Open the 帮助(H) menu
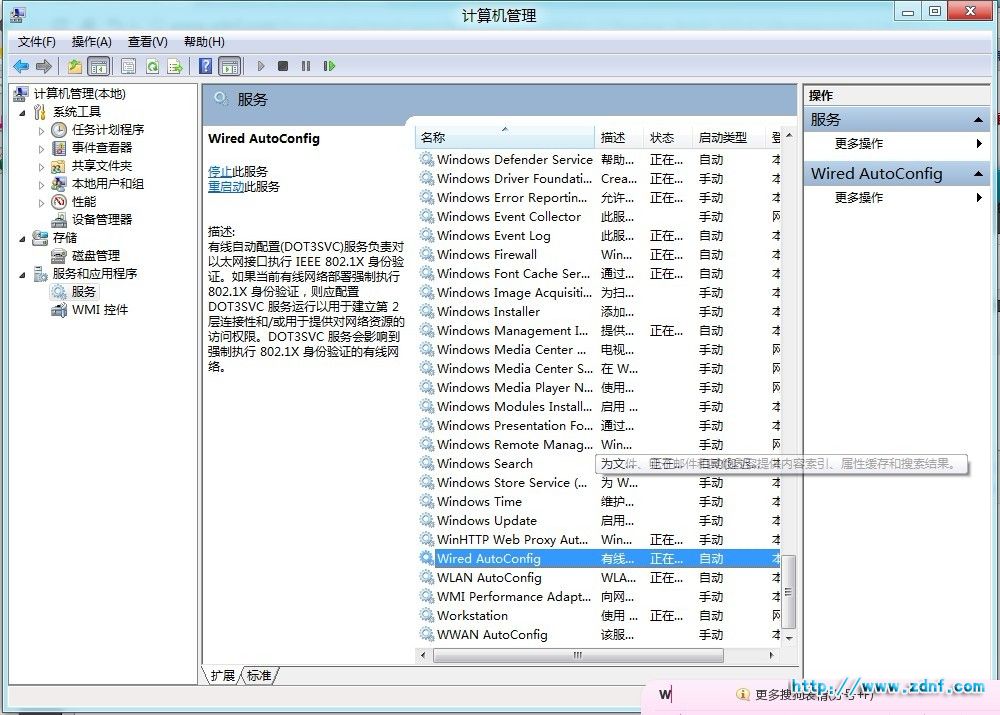1000x715 pixels. (x=204, y=41)
